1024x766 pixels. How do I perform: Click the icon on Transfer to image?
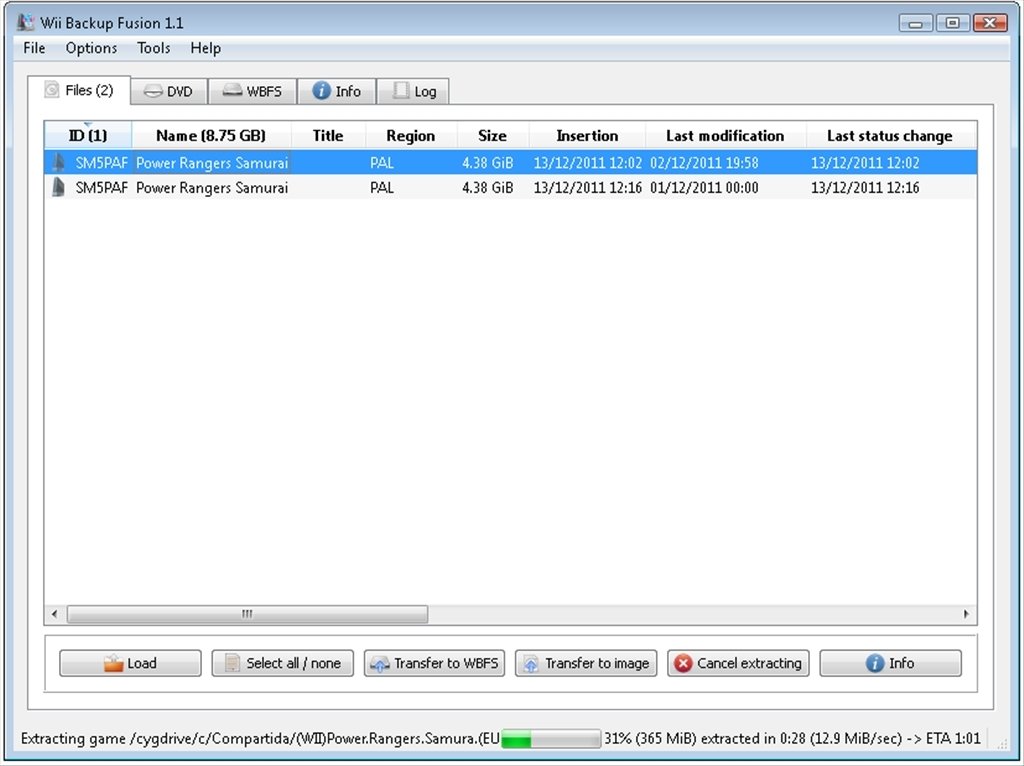[531, 664]
